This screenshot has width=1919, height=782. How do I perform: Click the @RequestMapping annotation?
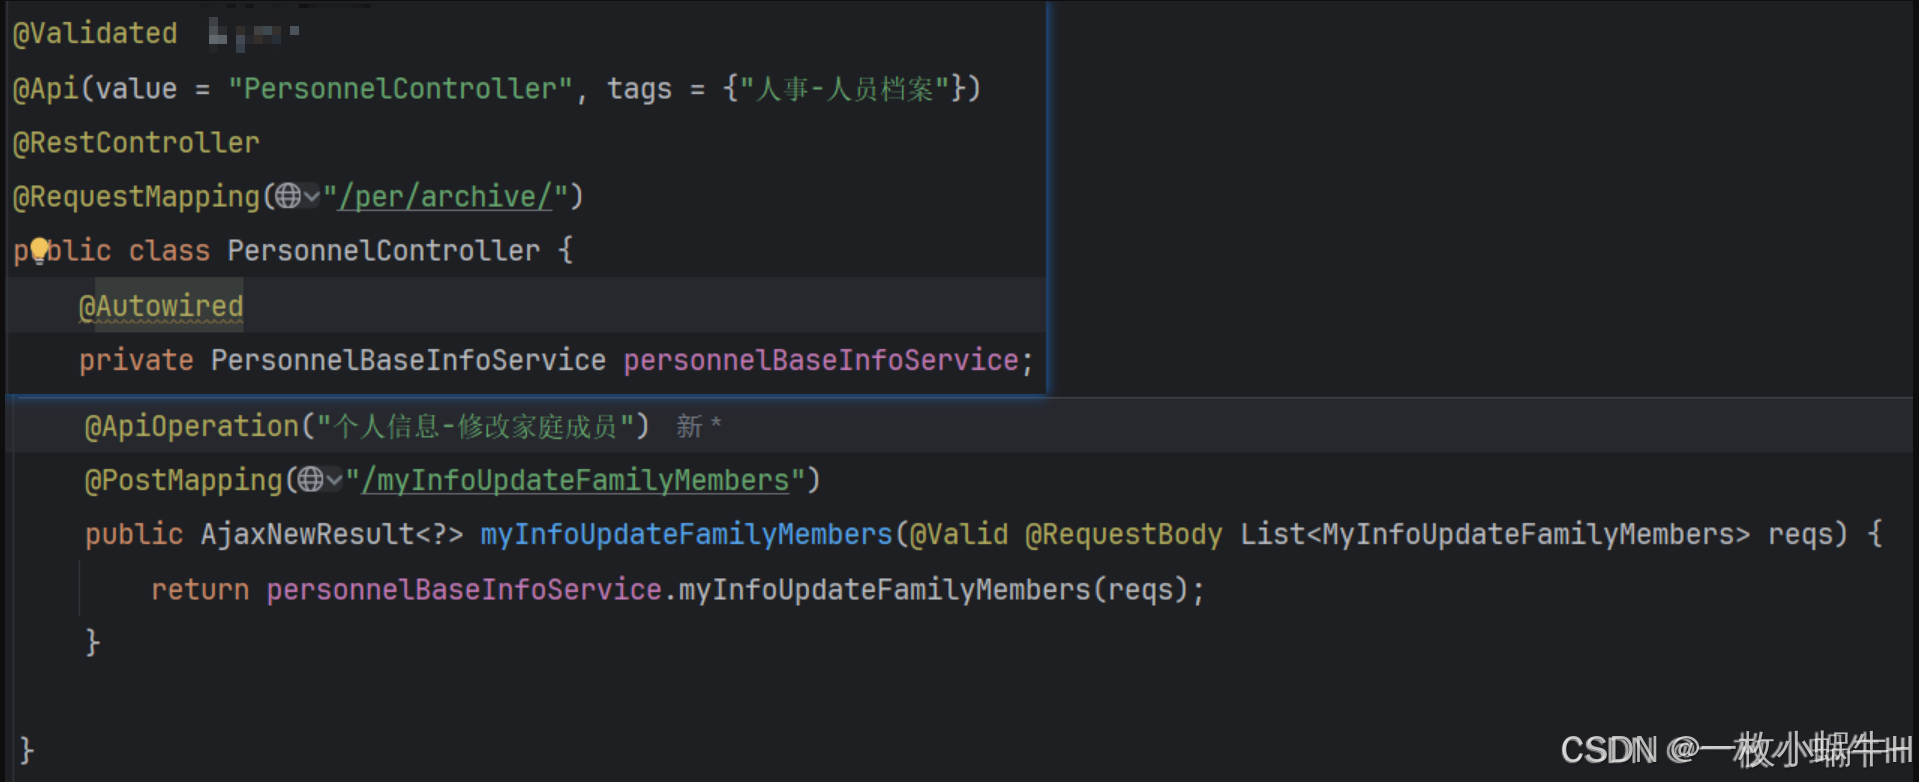pos(136,197)
